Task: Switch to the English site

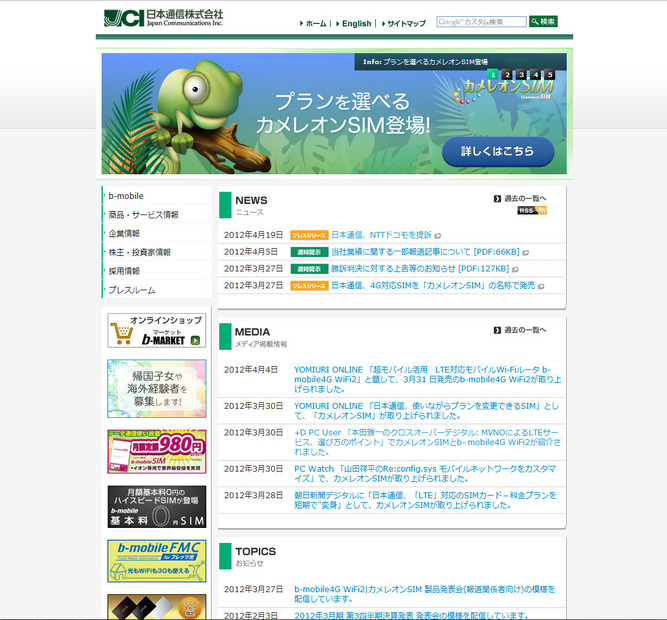Action: [356, 23]
